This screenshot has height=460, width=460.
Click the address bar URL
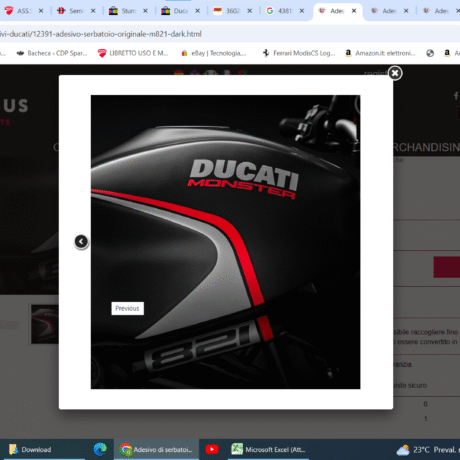pyautogui.click(x=101, y=34)
